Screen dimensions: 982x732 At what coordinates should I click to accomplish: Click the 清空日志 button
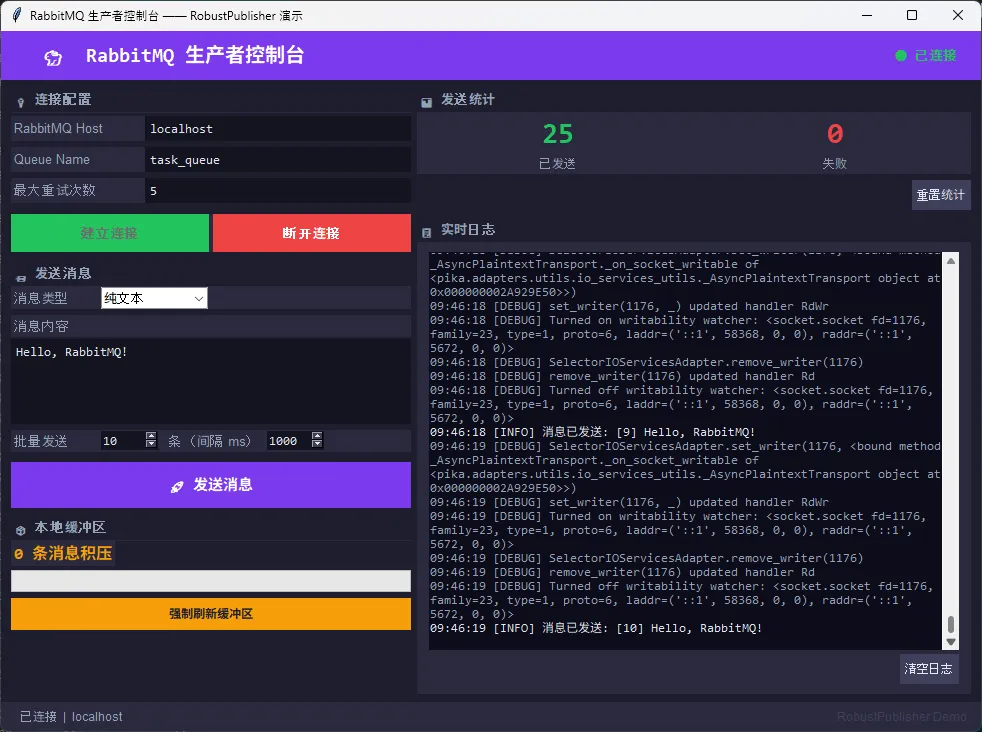pos(929,669)
